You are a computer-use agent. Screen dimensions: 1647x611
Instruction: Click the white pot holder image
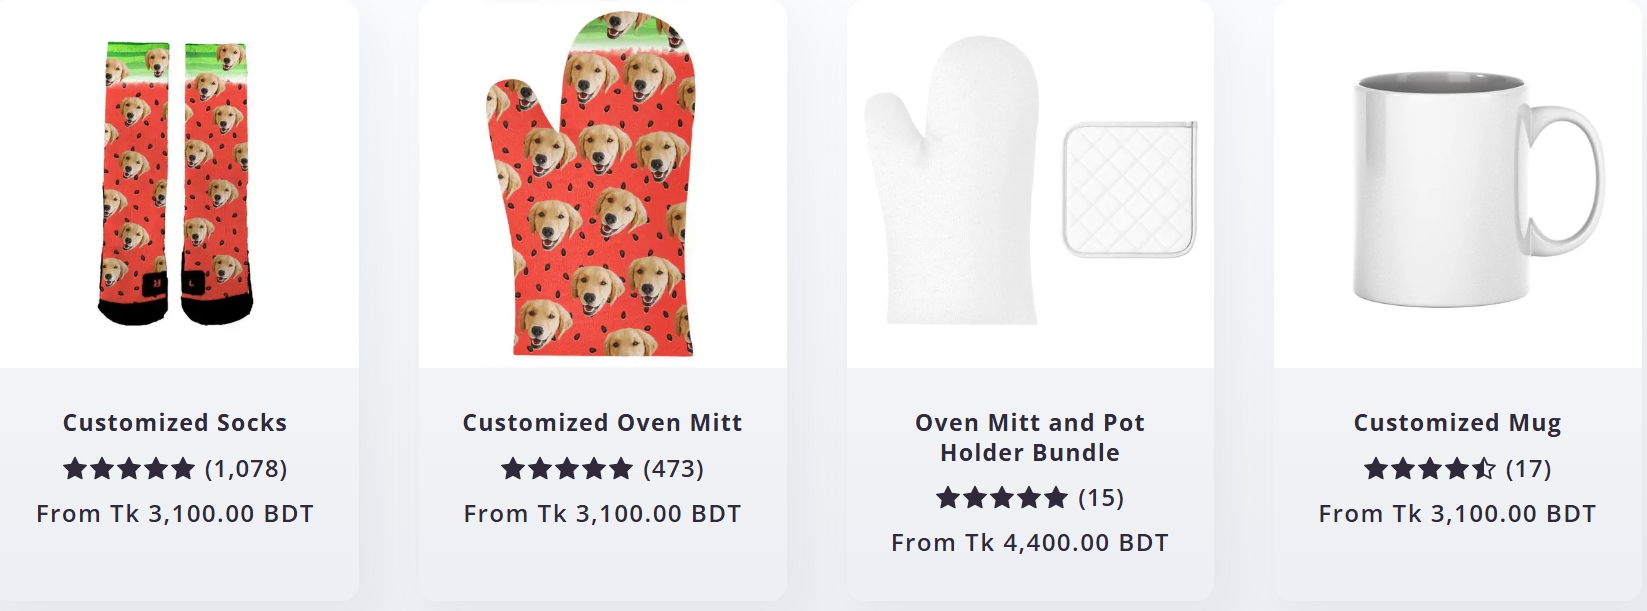click(1130, 189)
